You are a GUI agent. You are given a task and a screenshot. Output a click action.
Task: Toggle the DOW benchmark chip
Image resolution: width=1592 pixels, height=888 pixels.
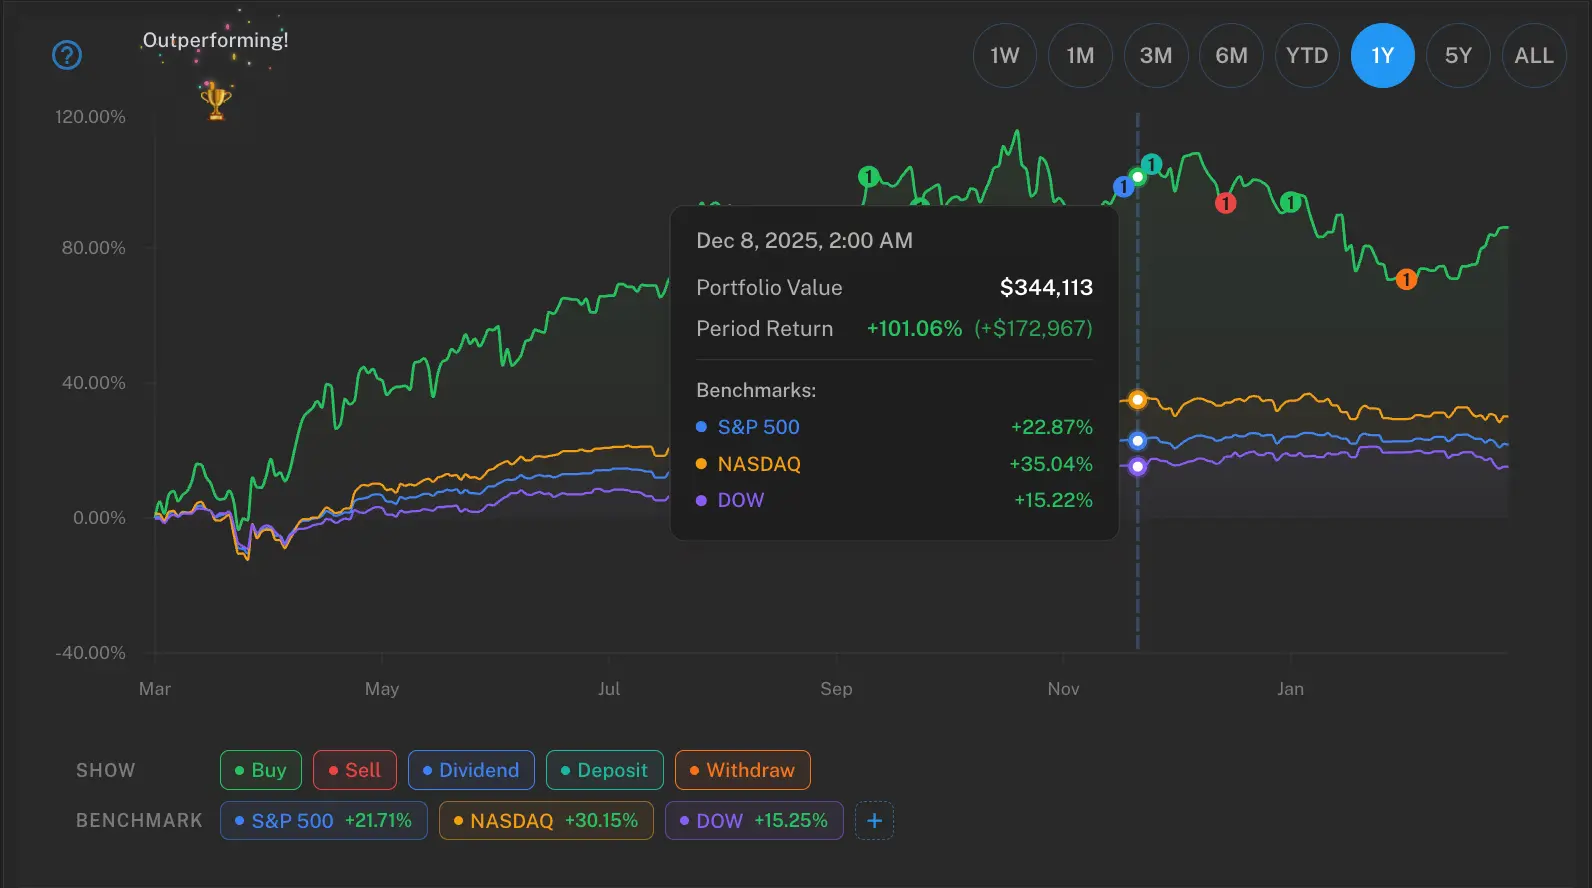(x=754, y=821)
